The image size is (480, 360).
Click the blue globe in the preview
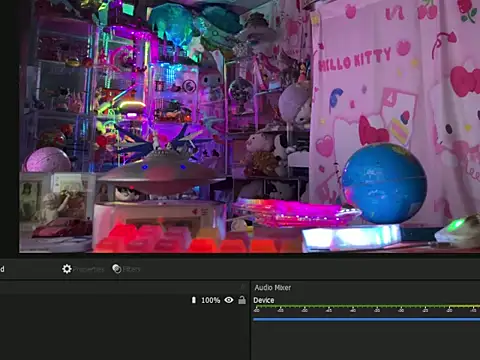point(384,183)
